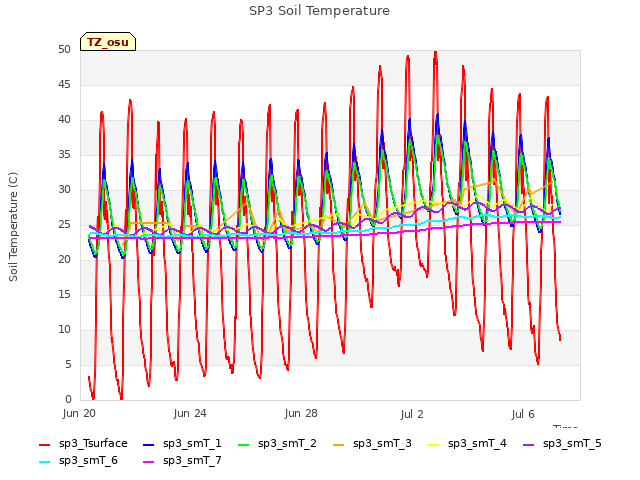Screen dimensions: 640x480
Task: Click the 35 y-axis tick label
Action: tap(64, 155)
